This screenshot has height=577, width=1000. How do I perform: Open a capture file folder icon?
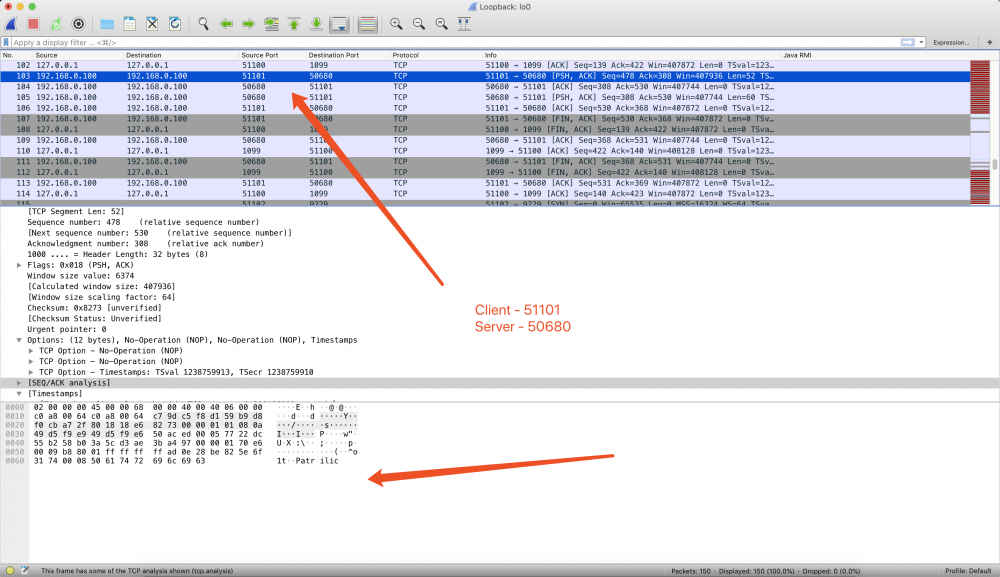[x=107, y=24]
